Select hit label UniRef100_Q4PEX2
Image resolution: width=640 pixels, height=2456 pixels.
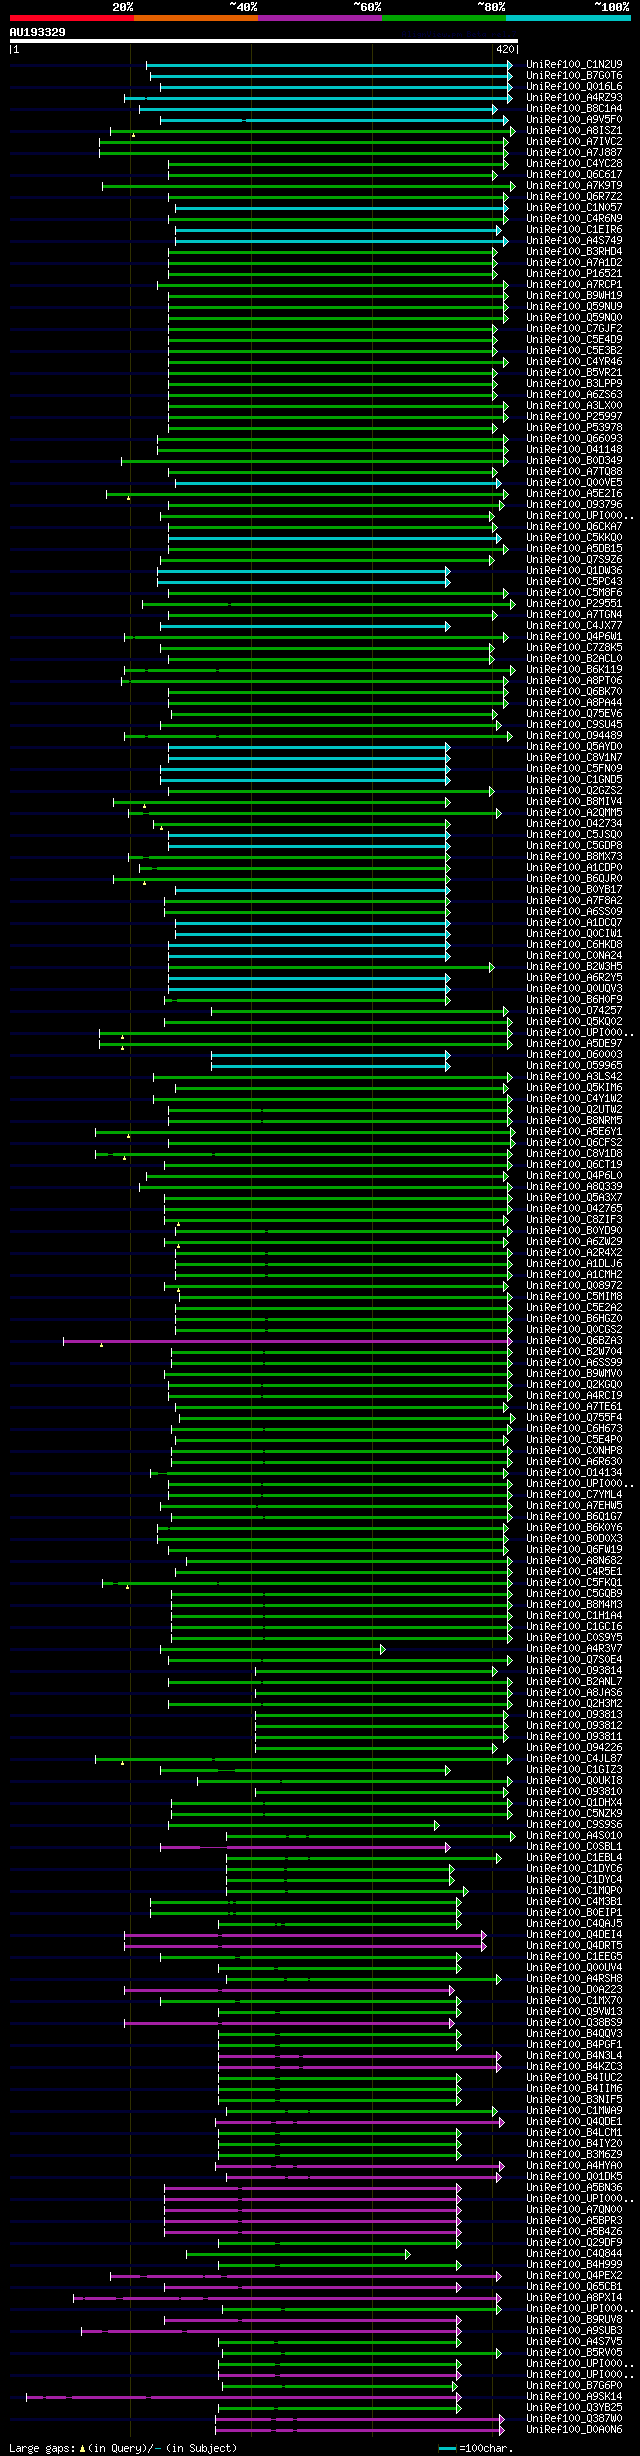coord(574,2276)
